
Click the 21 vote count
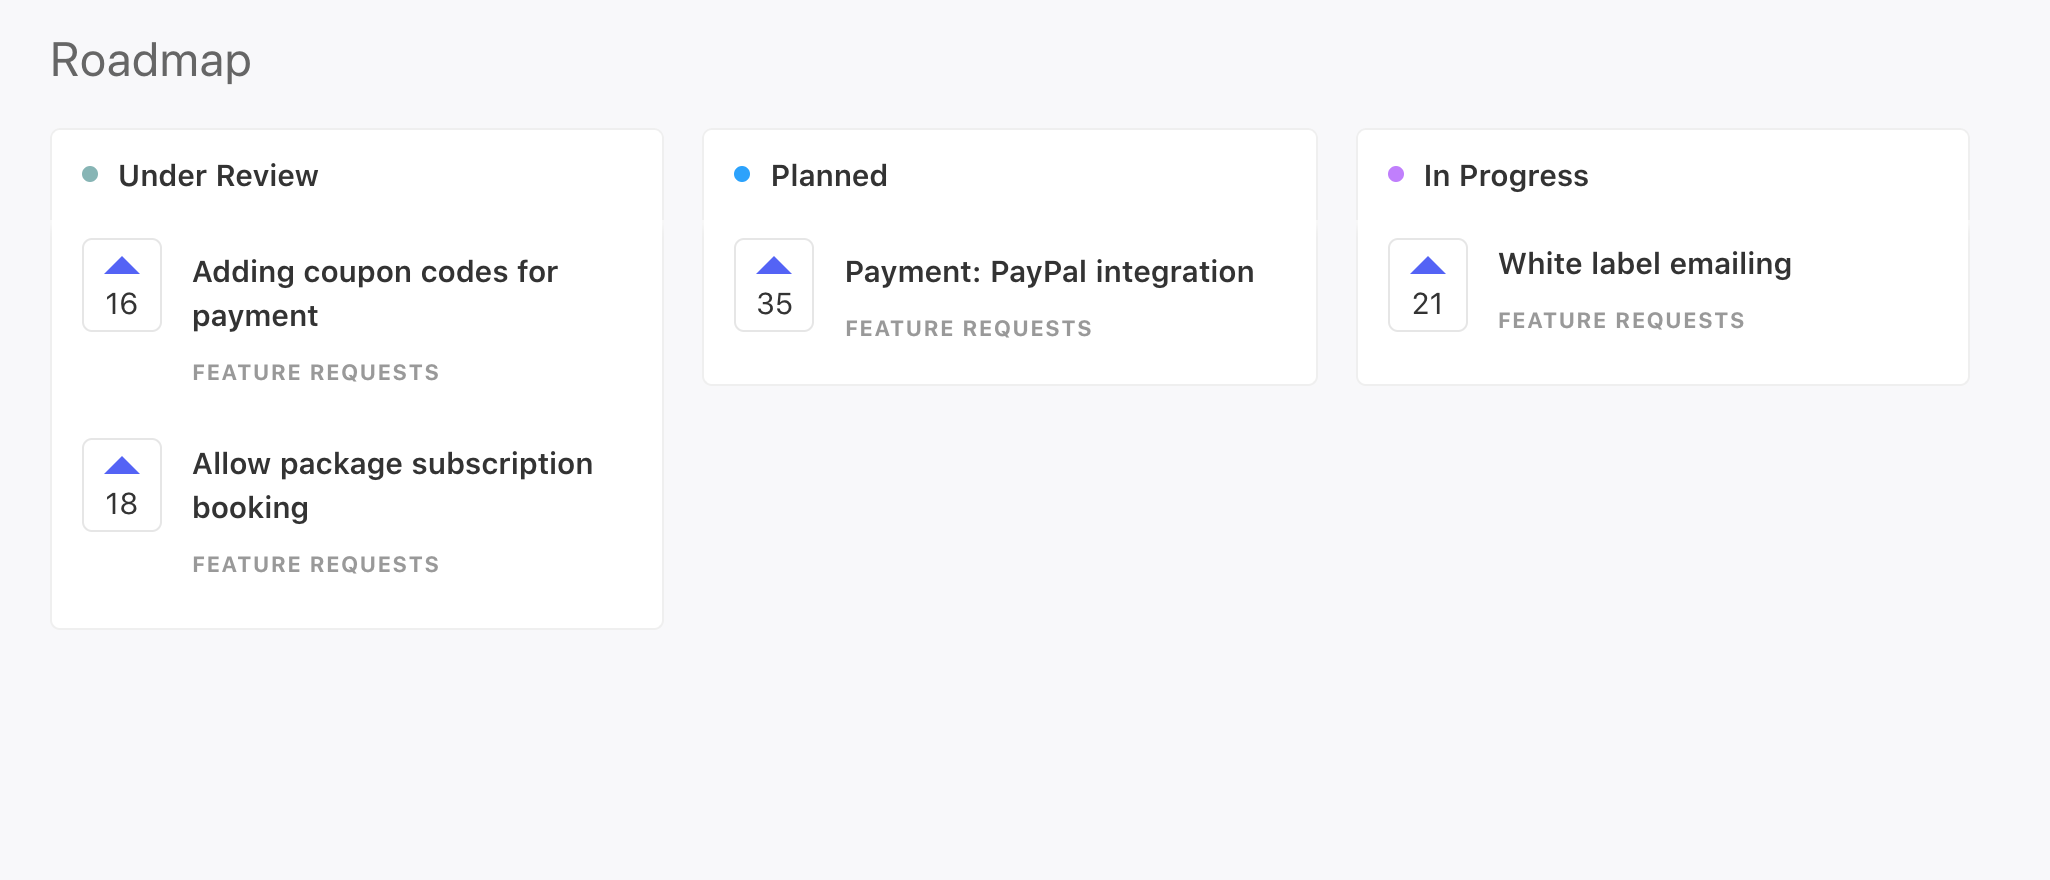[x=1427, y=304]
